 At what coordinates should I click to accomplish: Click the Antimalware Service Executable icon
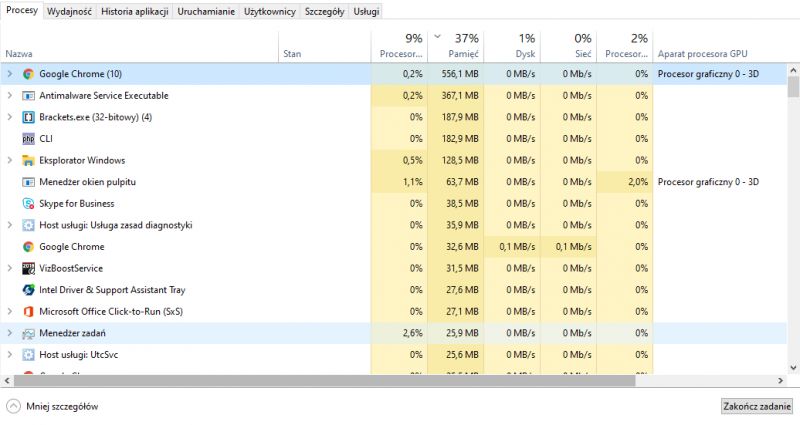(x=29, y=95)
